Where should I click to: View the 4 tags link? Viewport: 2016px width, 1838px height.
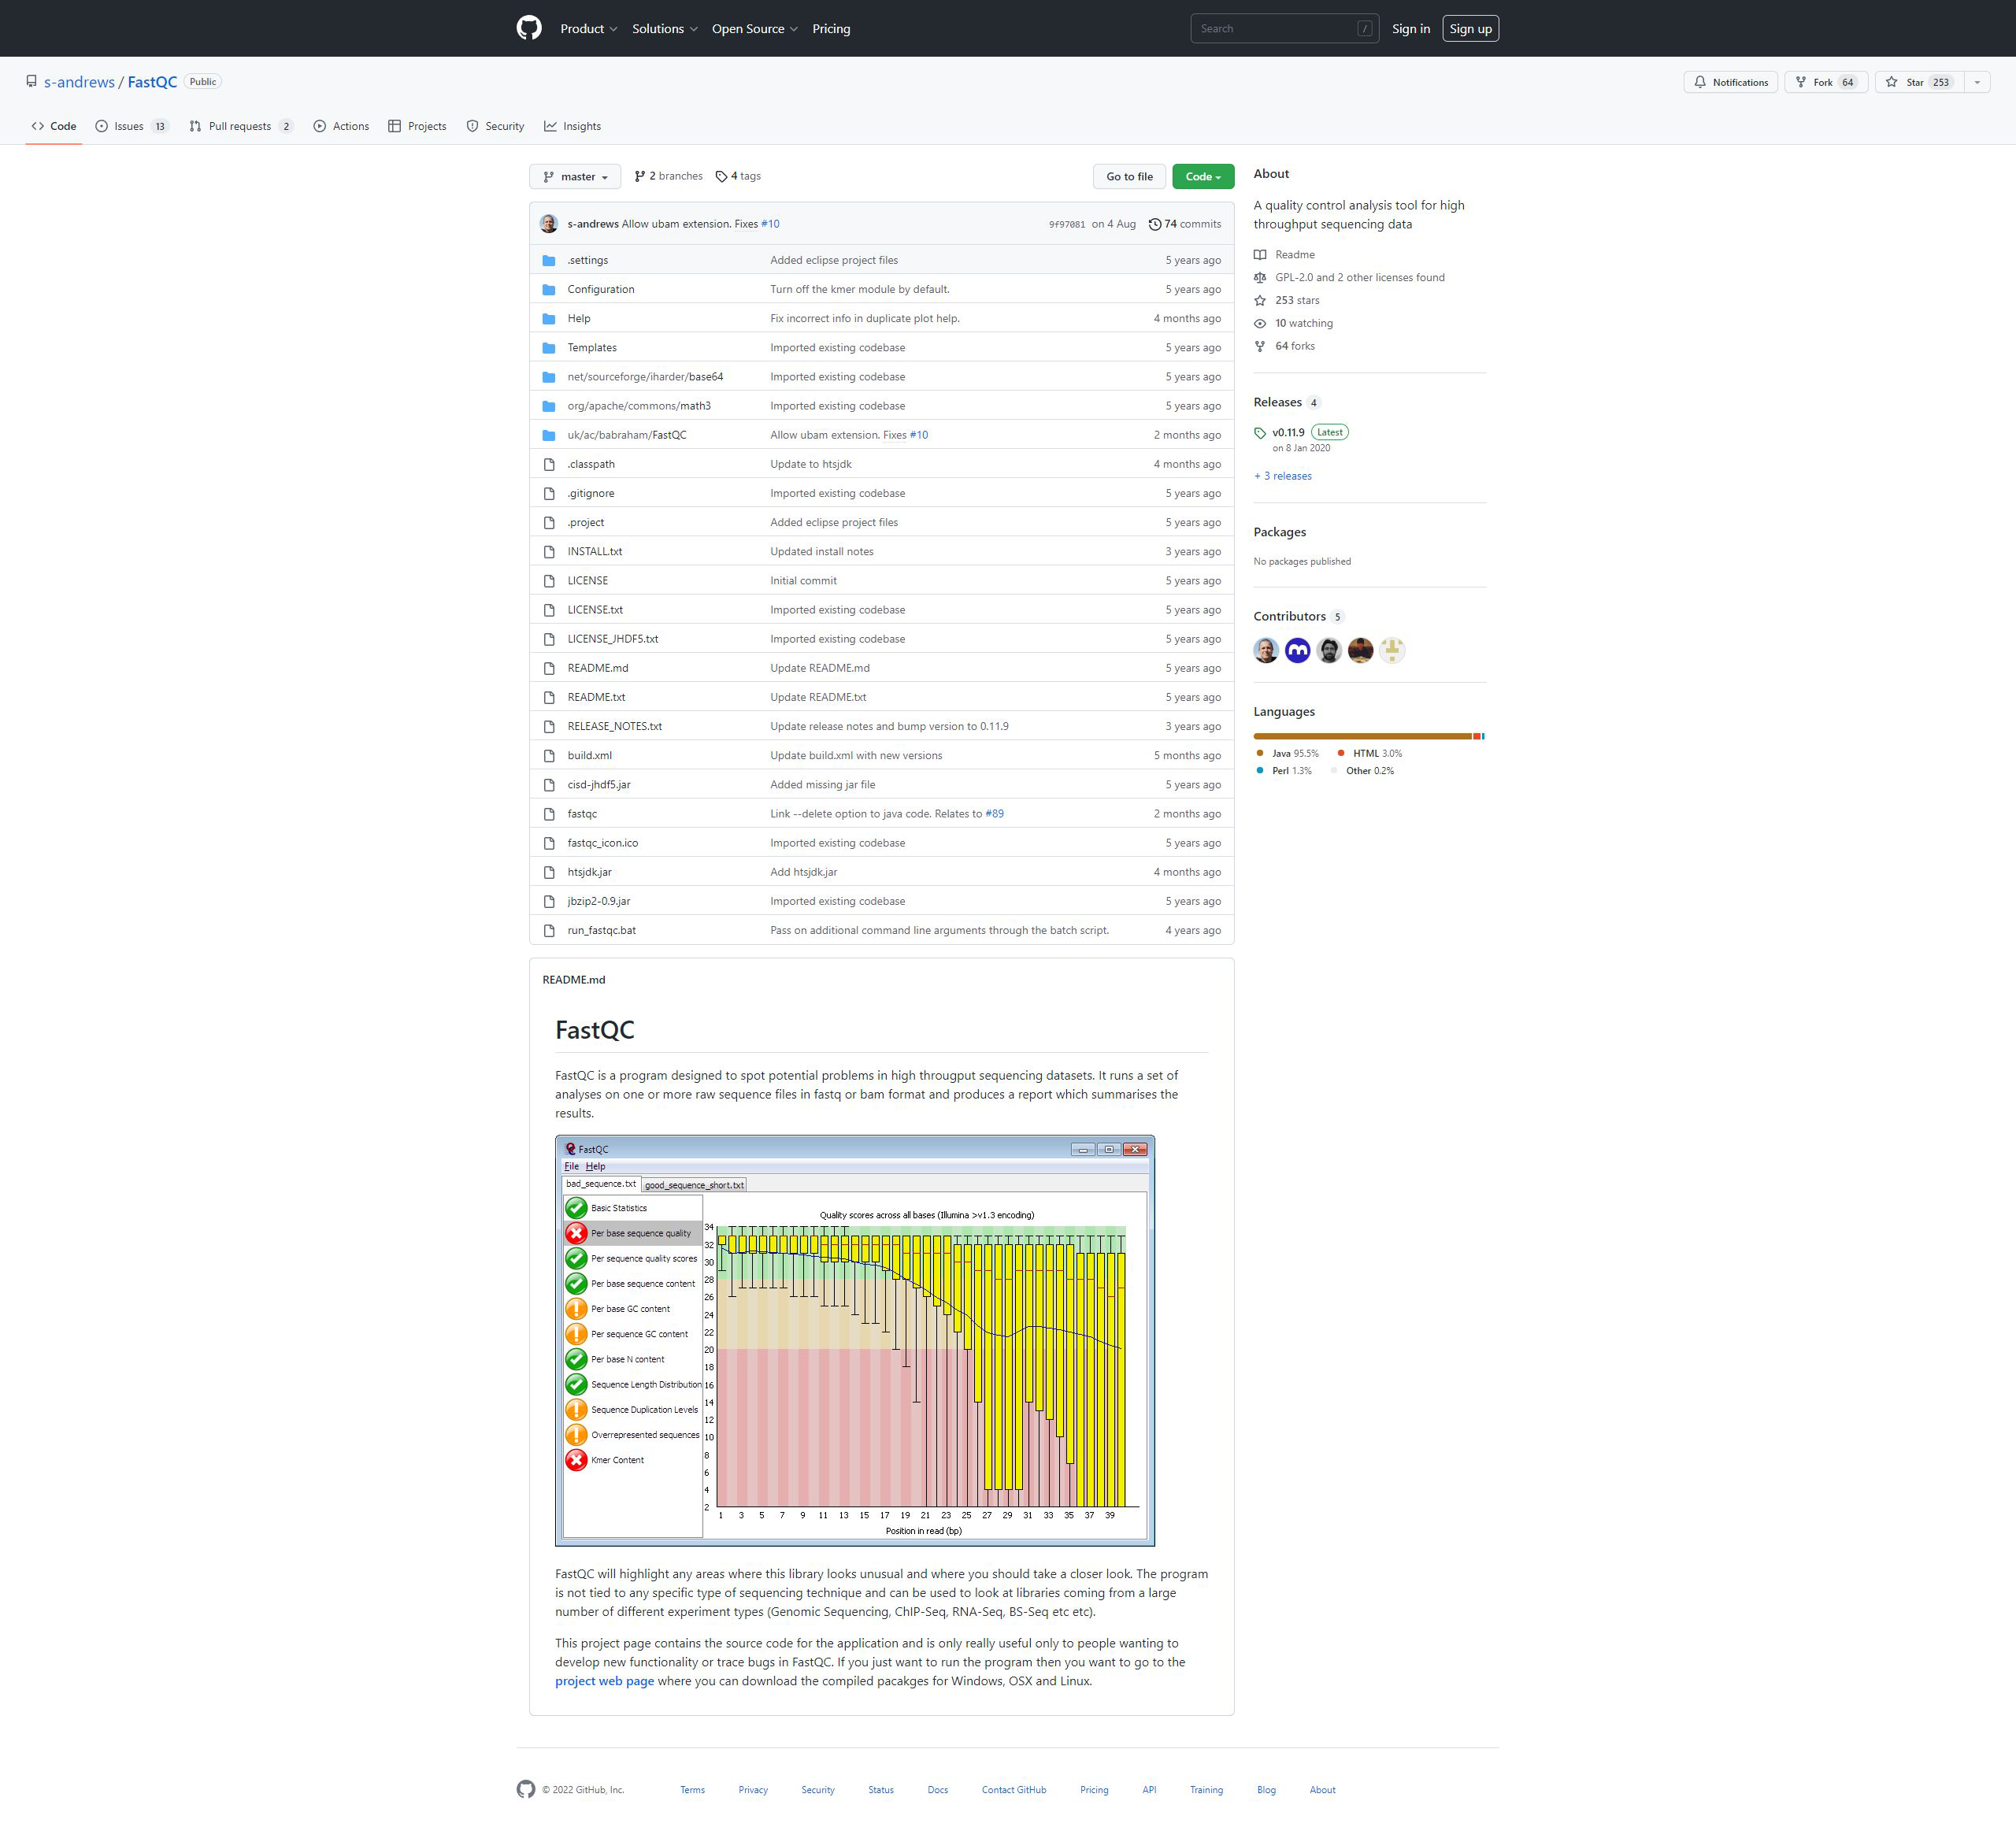tap(738, 176)
